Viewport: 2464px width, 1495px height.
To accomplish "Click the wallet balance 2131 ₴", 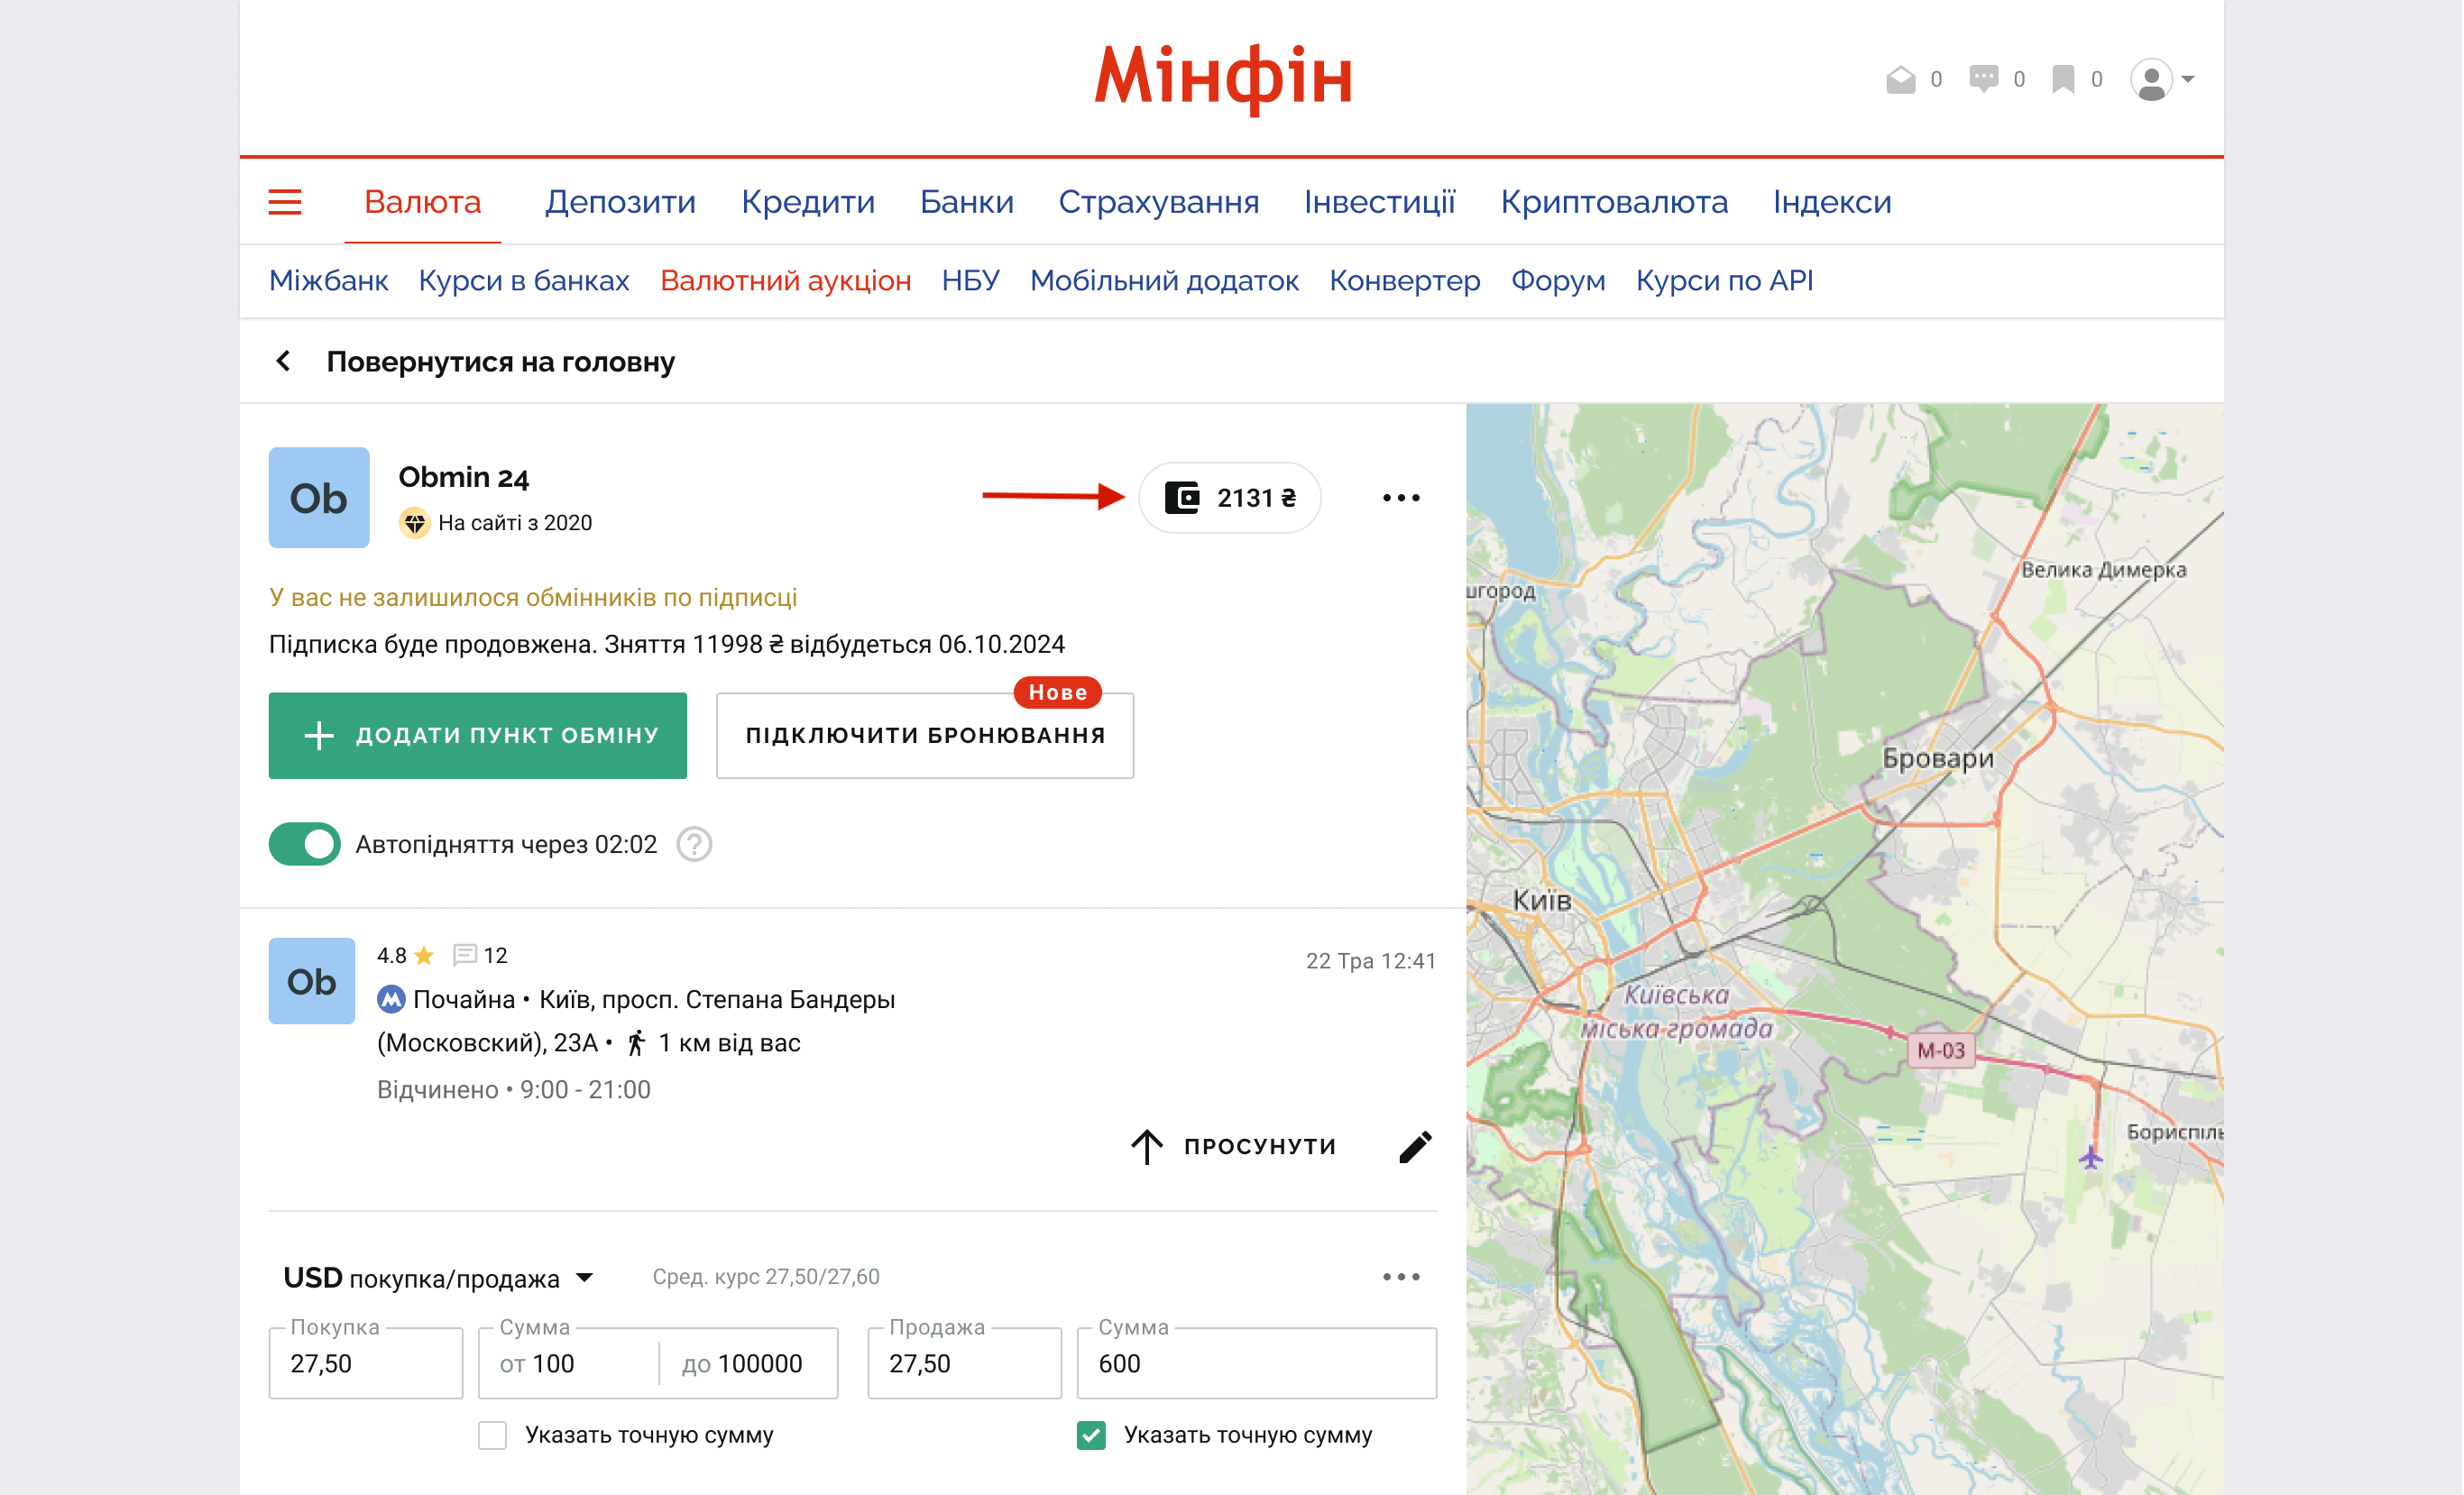I will (x=1230, y=497).
